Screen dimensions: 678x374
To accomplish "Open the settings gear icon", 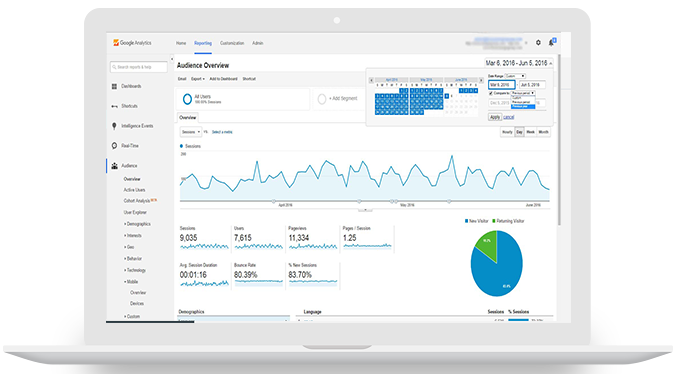I will 538,43.
